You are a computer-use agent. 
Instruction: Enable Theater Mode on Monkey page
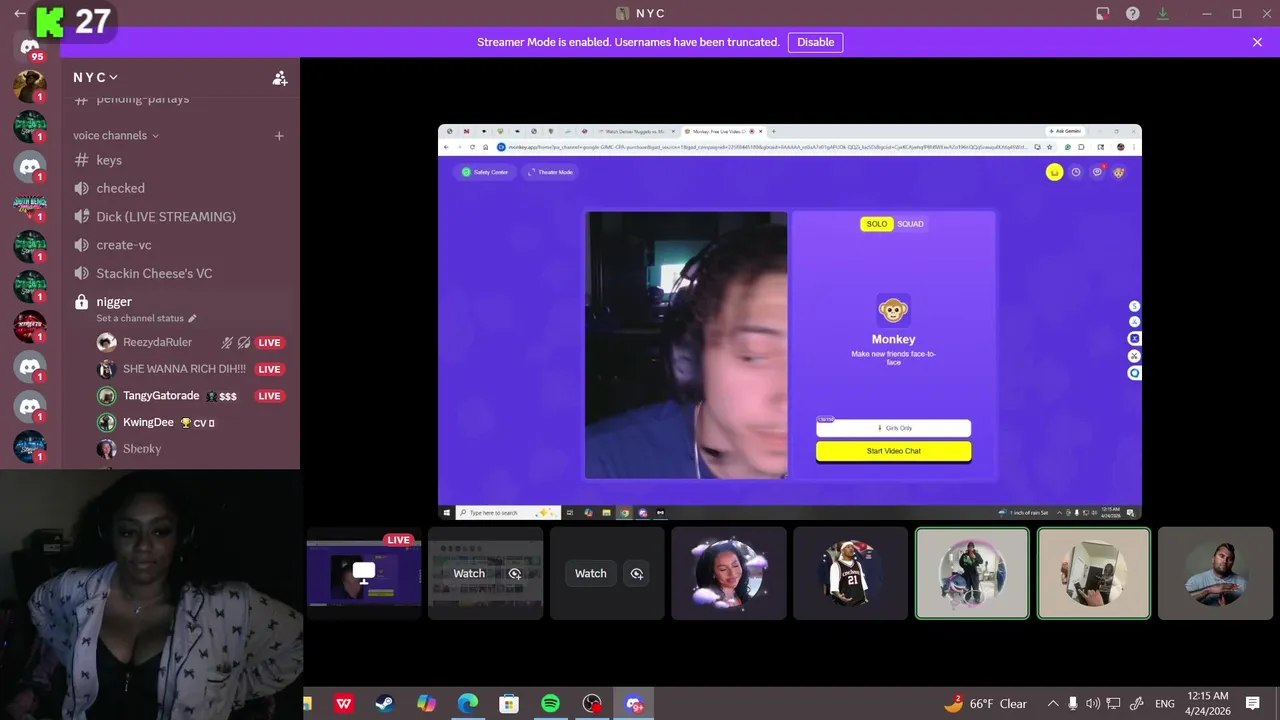(549, 172)
